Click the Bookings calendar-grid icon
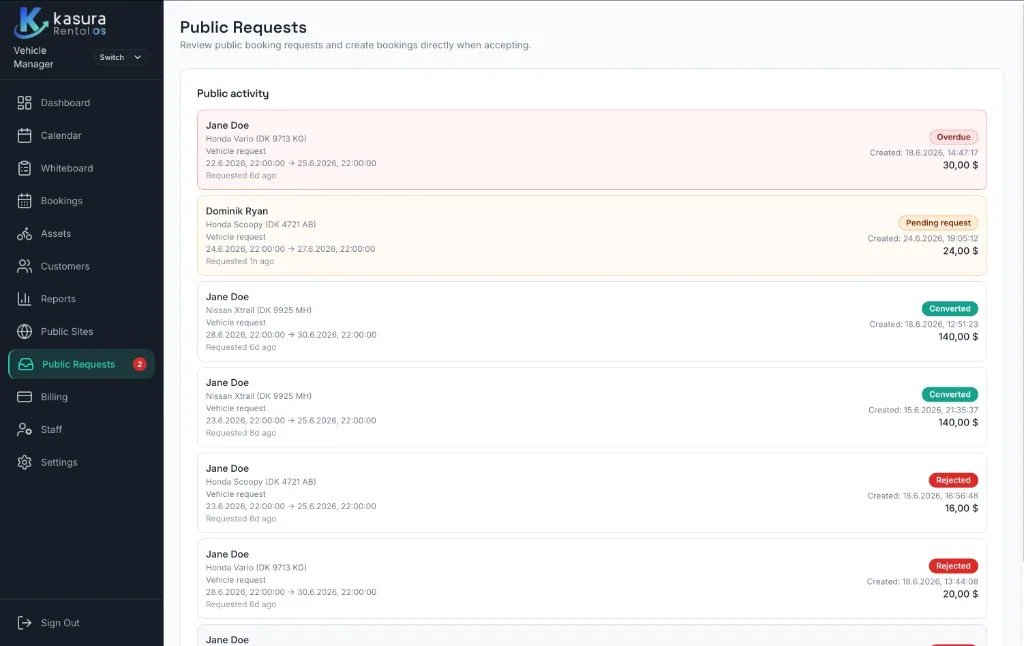Viewport: 1024px width, 646px height. click(24, 201)
